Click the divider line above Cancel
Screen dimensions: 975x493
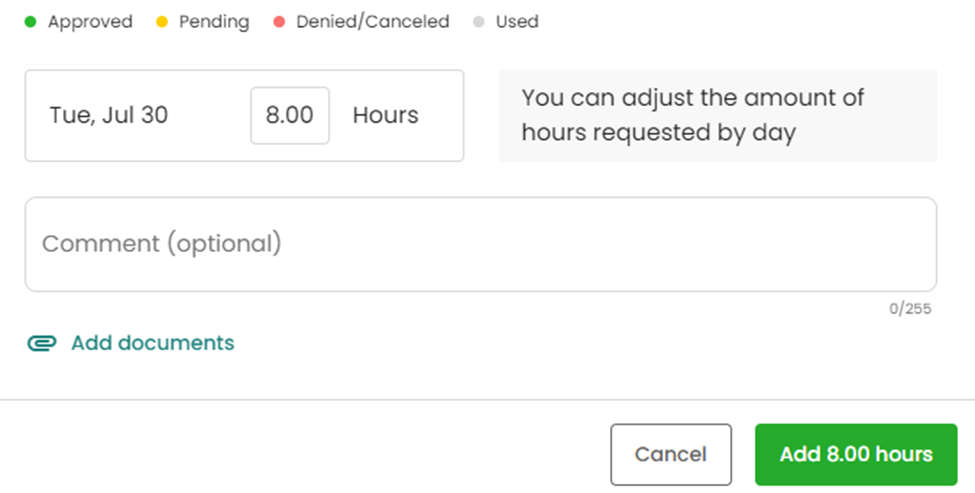(487, 400)
